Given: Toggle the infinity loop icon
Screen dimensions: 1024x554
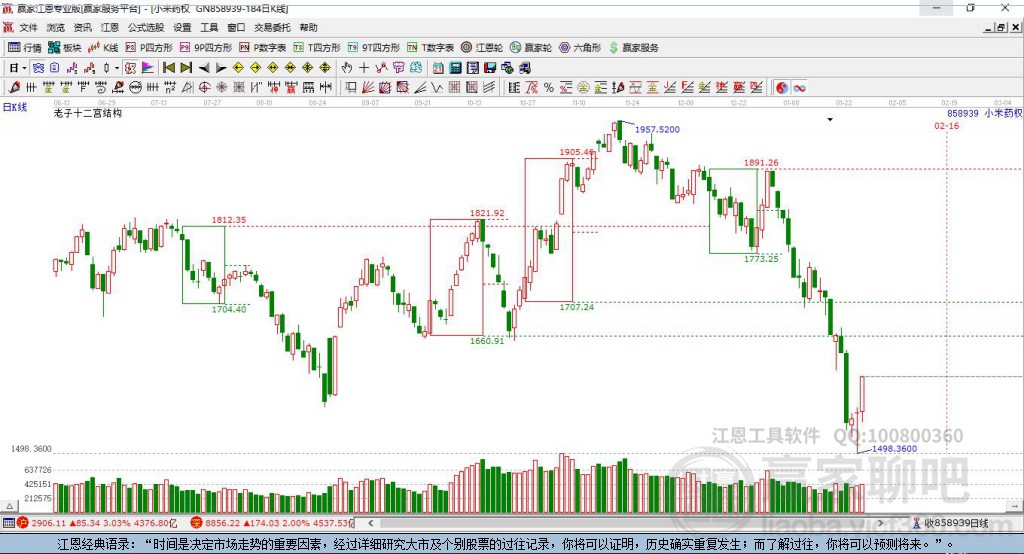Looking at the screenshot, I should 799,88.
